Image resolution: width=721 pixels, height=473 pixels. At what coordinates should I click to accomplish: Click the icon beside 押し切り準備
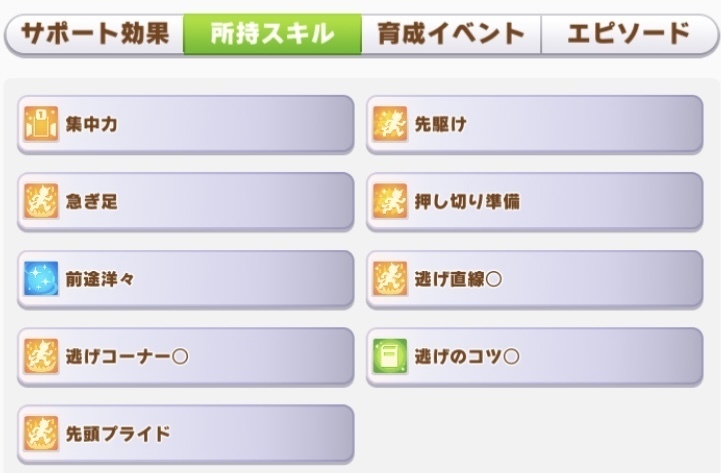[390, 201]
